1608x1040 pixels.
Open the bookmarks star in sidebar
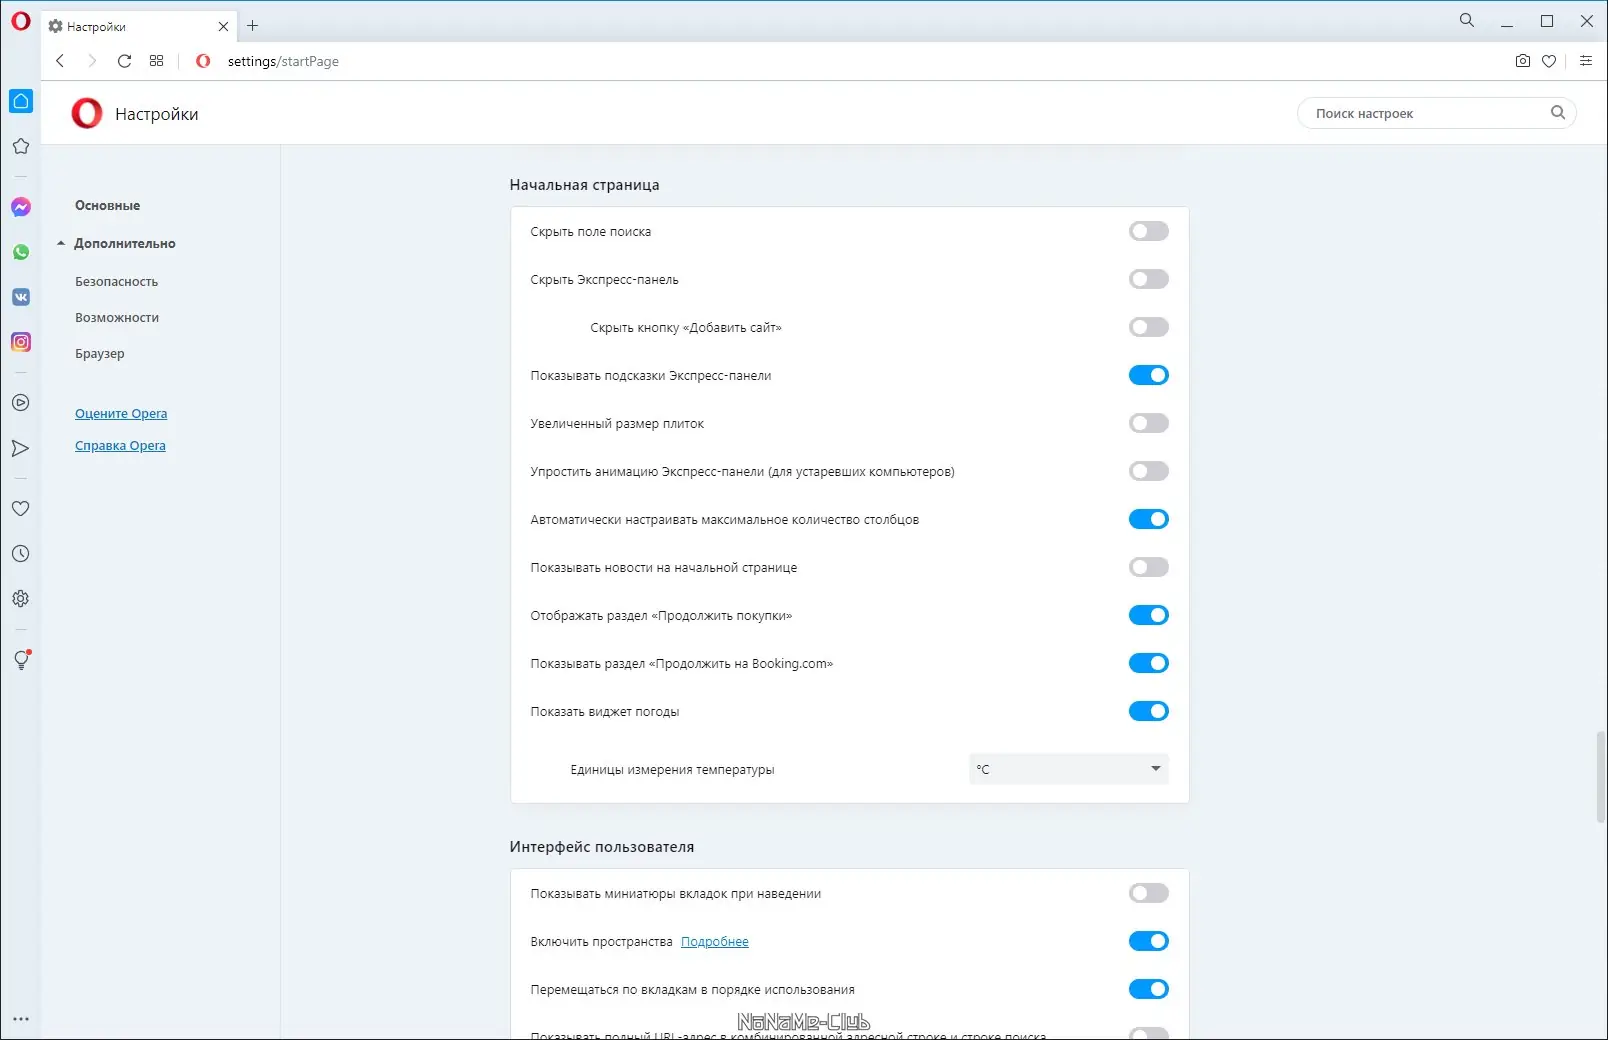21,147
